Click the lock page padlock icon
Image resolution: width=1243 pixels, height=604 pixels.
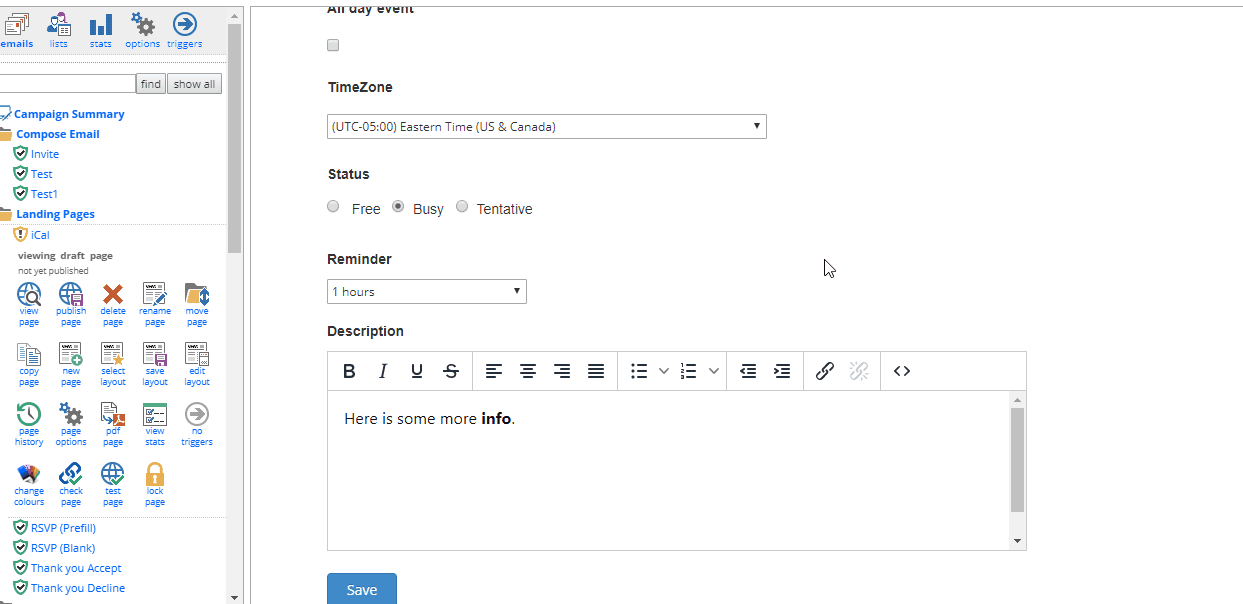[x=155, y=475]
